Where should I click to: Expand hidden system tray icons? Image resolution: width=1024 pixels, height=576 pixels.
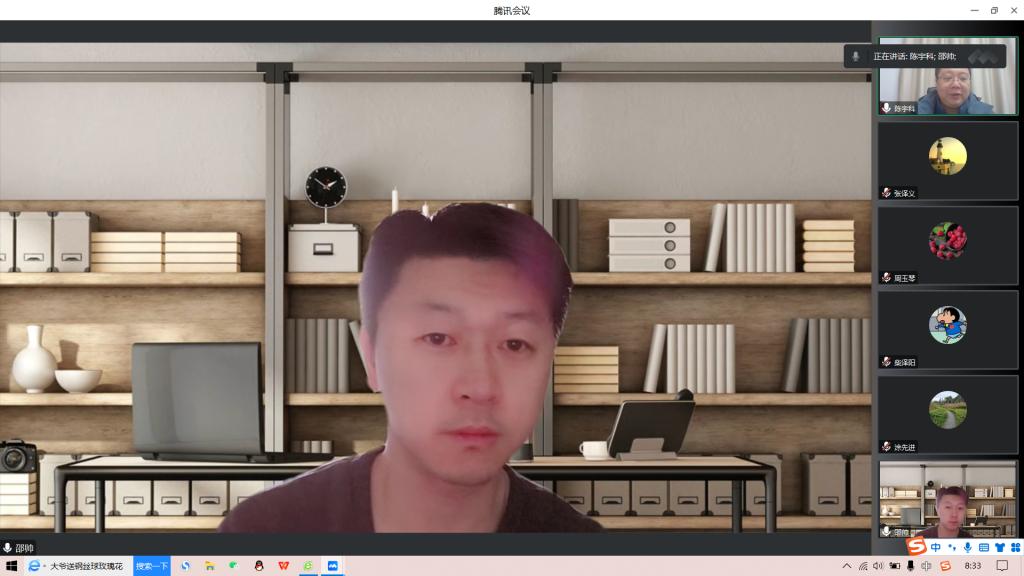coord(847,566)
